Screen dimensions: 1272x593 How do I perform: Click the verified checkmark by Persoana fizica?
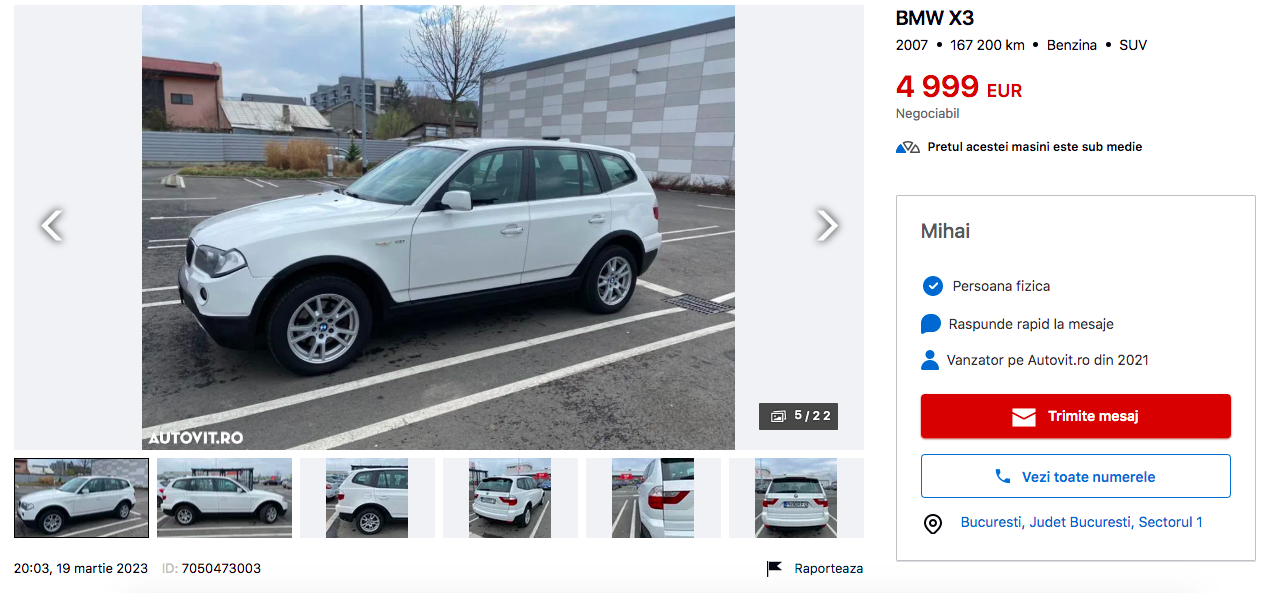(932, 286)
